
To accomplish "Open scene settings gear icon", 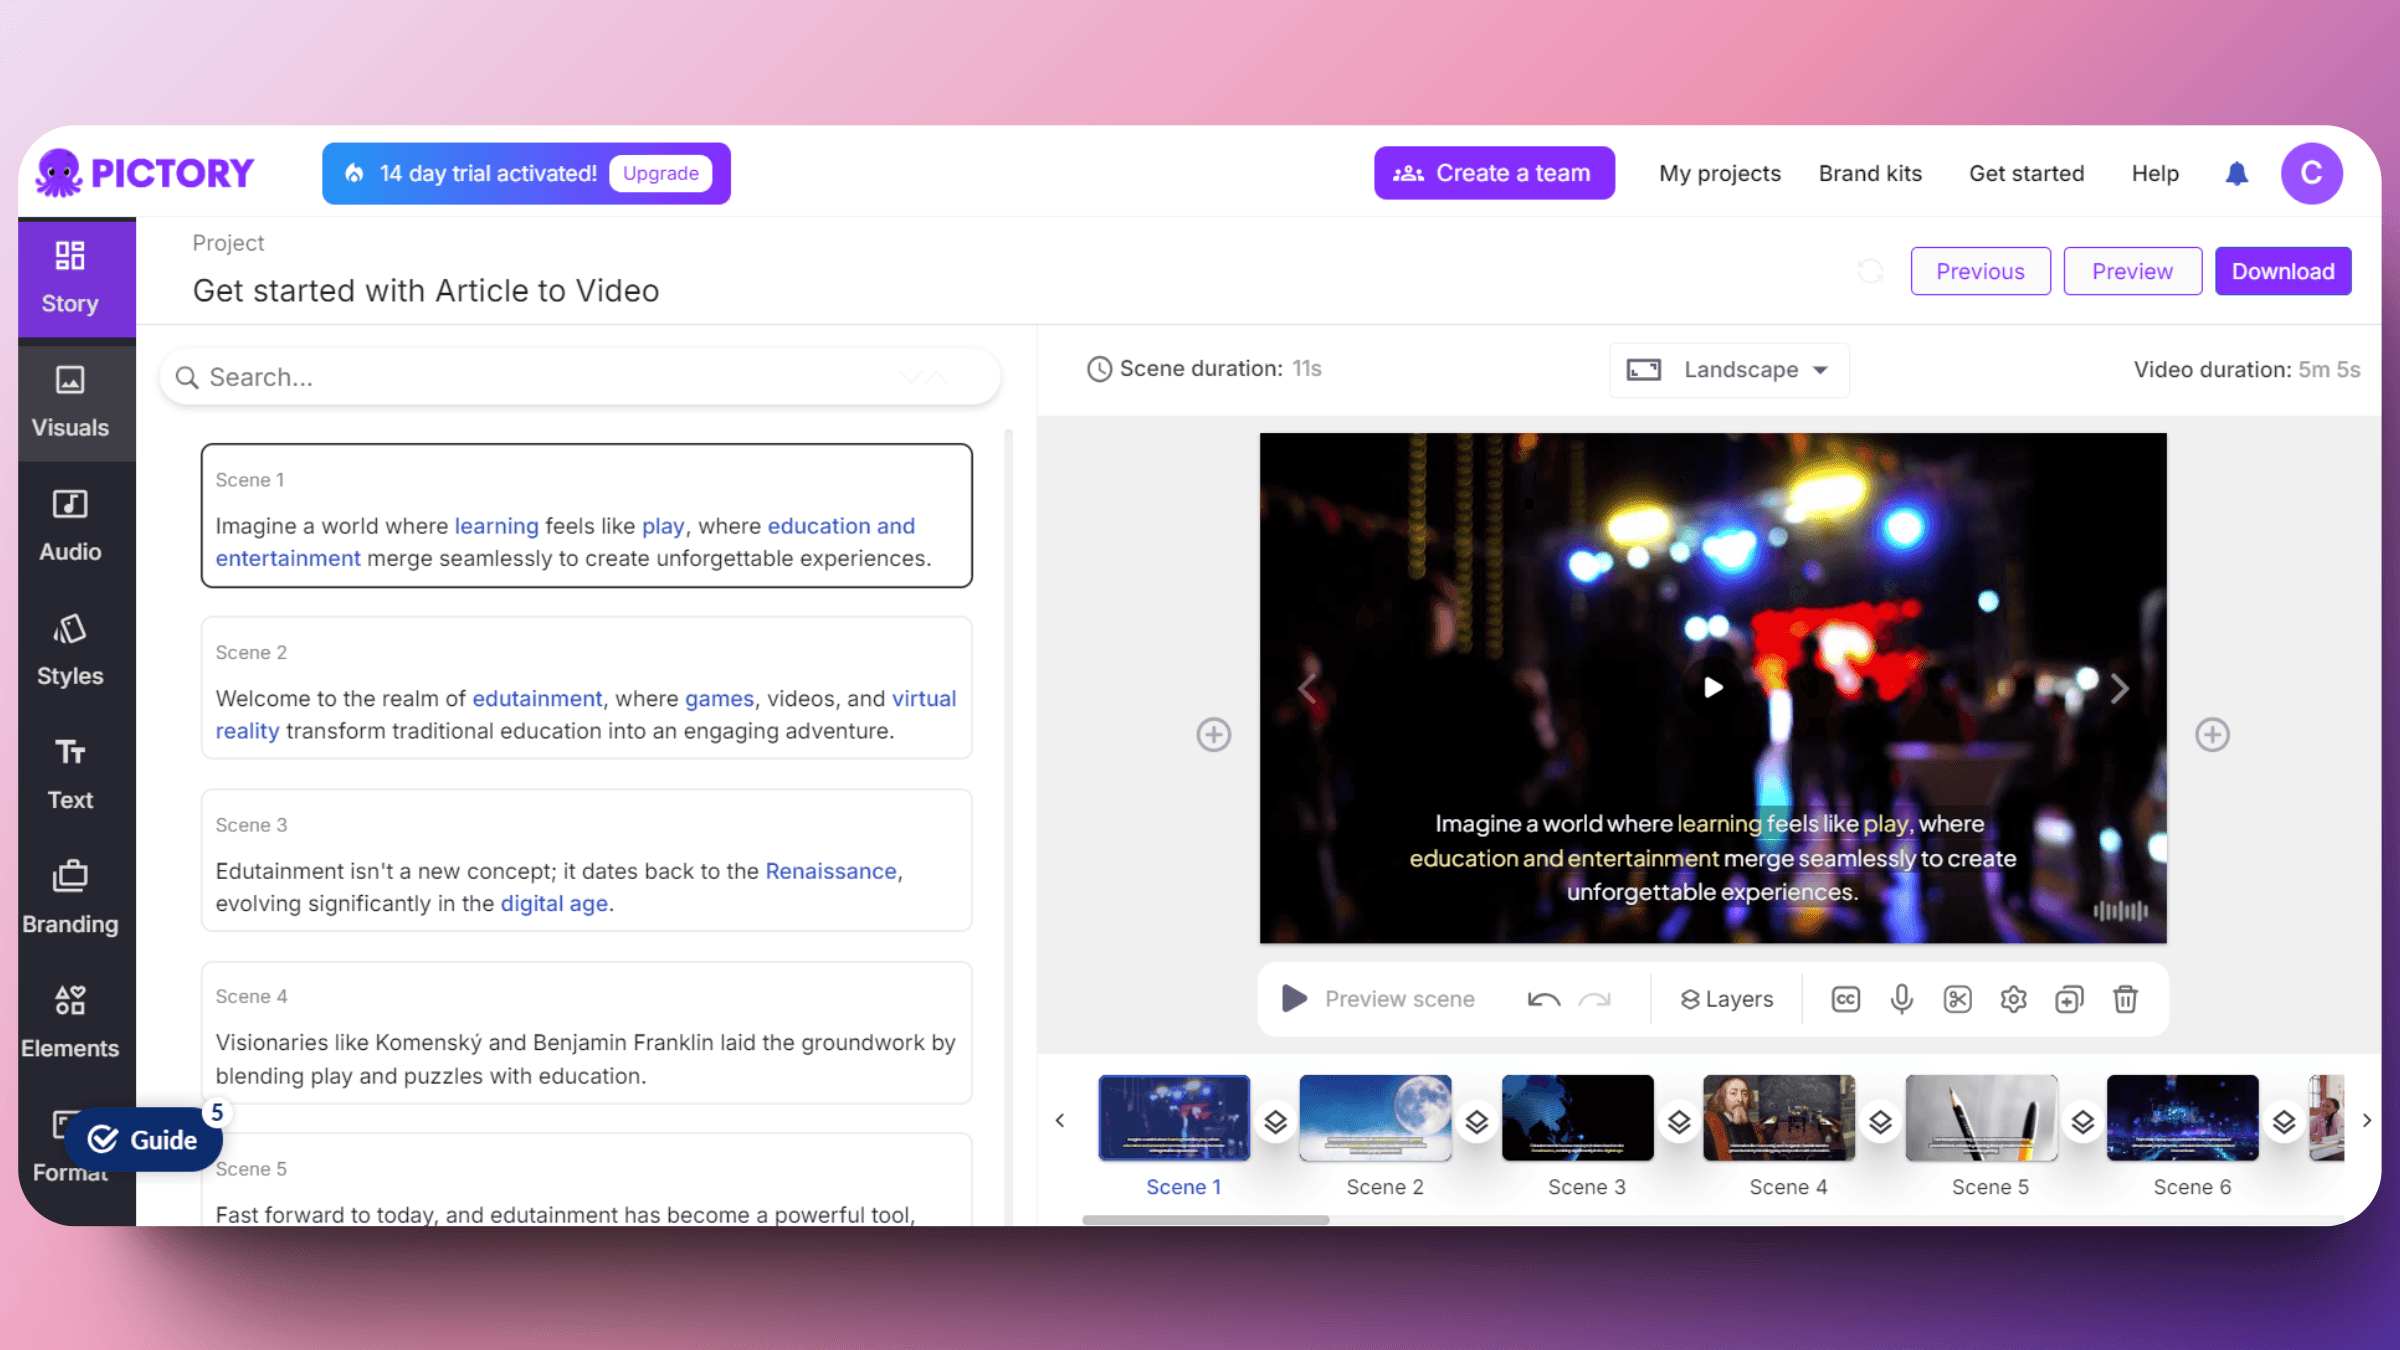I will click(2013, 999).
